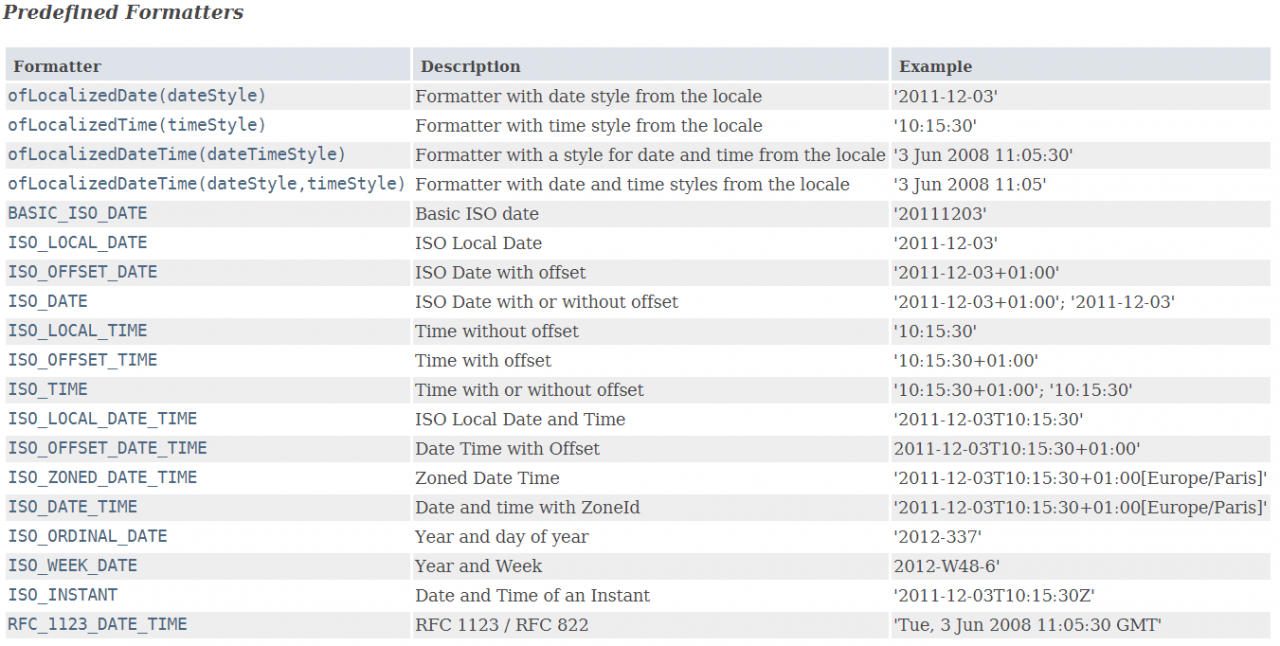Select the ISO_OFFSET_TIME formatter link
1280x646 pixels.
point(82,360)
